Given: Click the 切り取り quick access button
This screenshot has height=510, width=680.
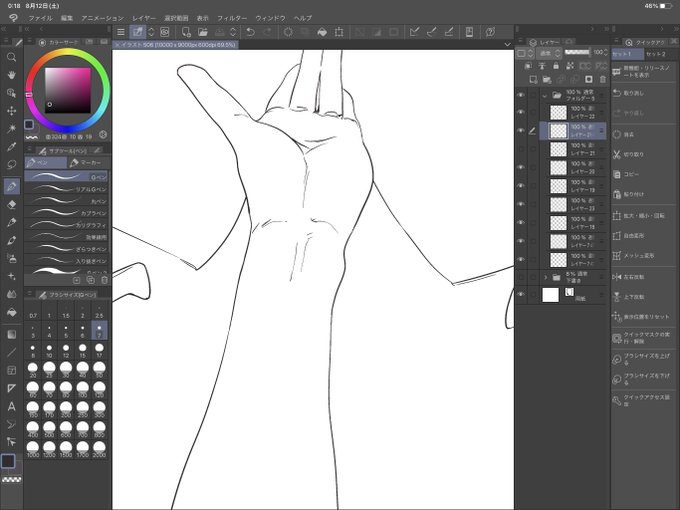Looking at the screenshot, I should [644, 154].
